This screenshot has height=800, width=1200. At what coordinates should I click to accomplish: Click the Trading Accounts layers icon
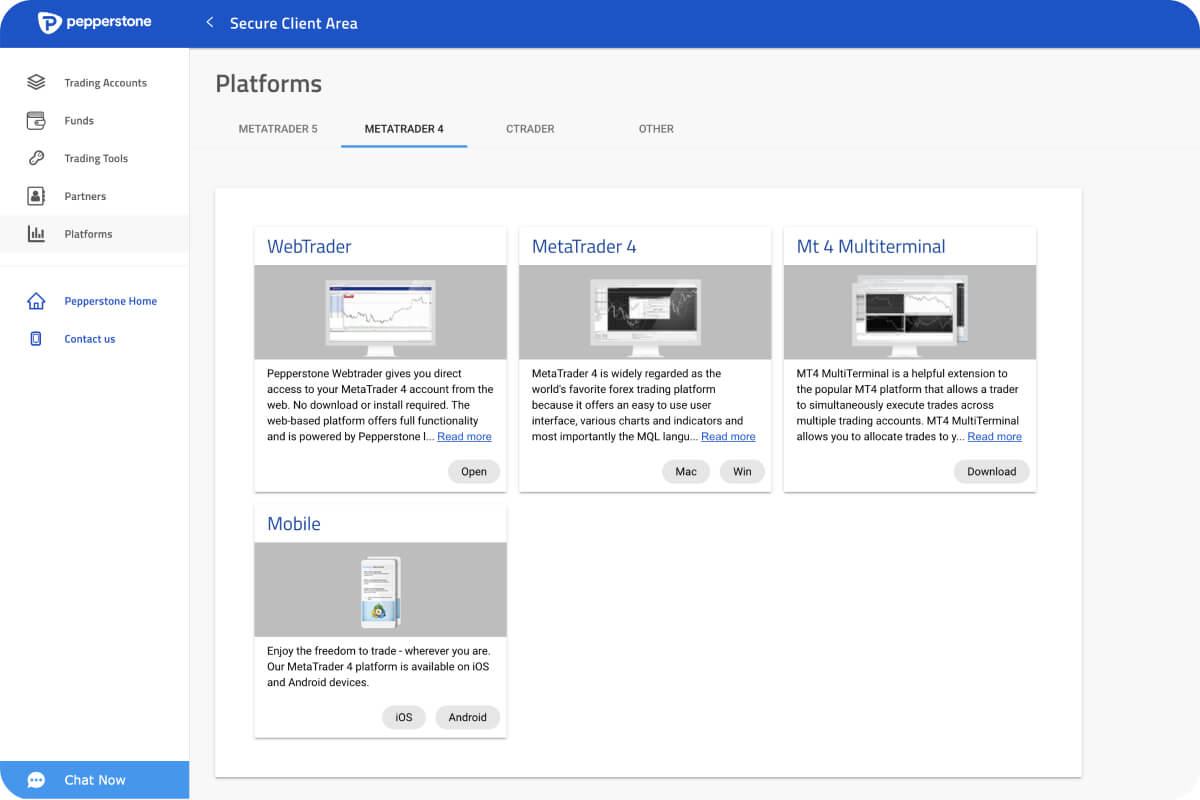pos(36,82)
